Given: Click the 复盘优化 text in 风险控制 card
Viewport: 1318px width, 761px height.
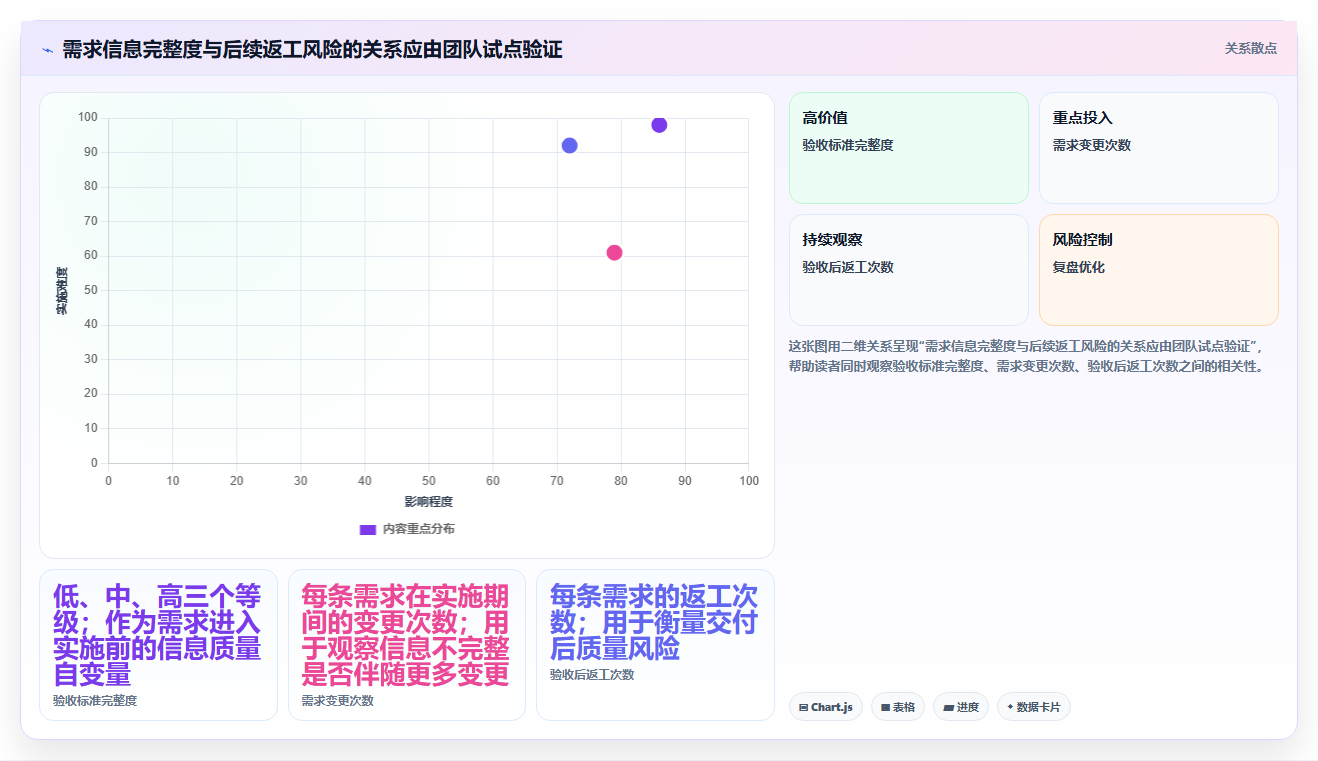Looking at the screenshot, I should click(x=1078, y=267).
